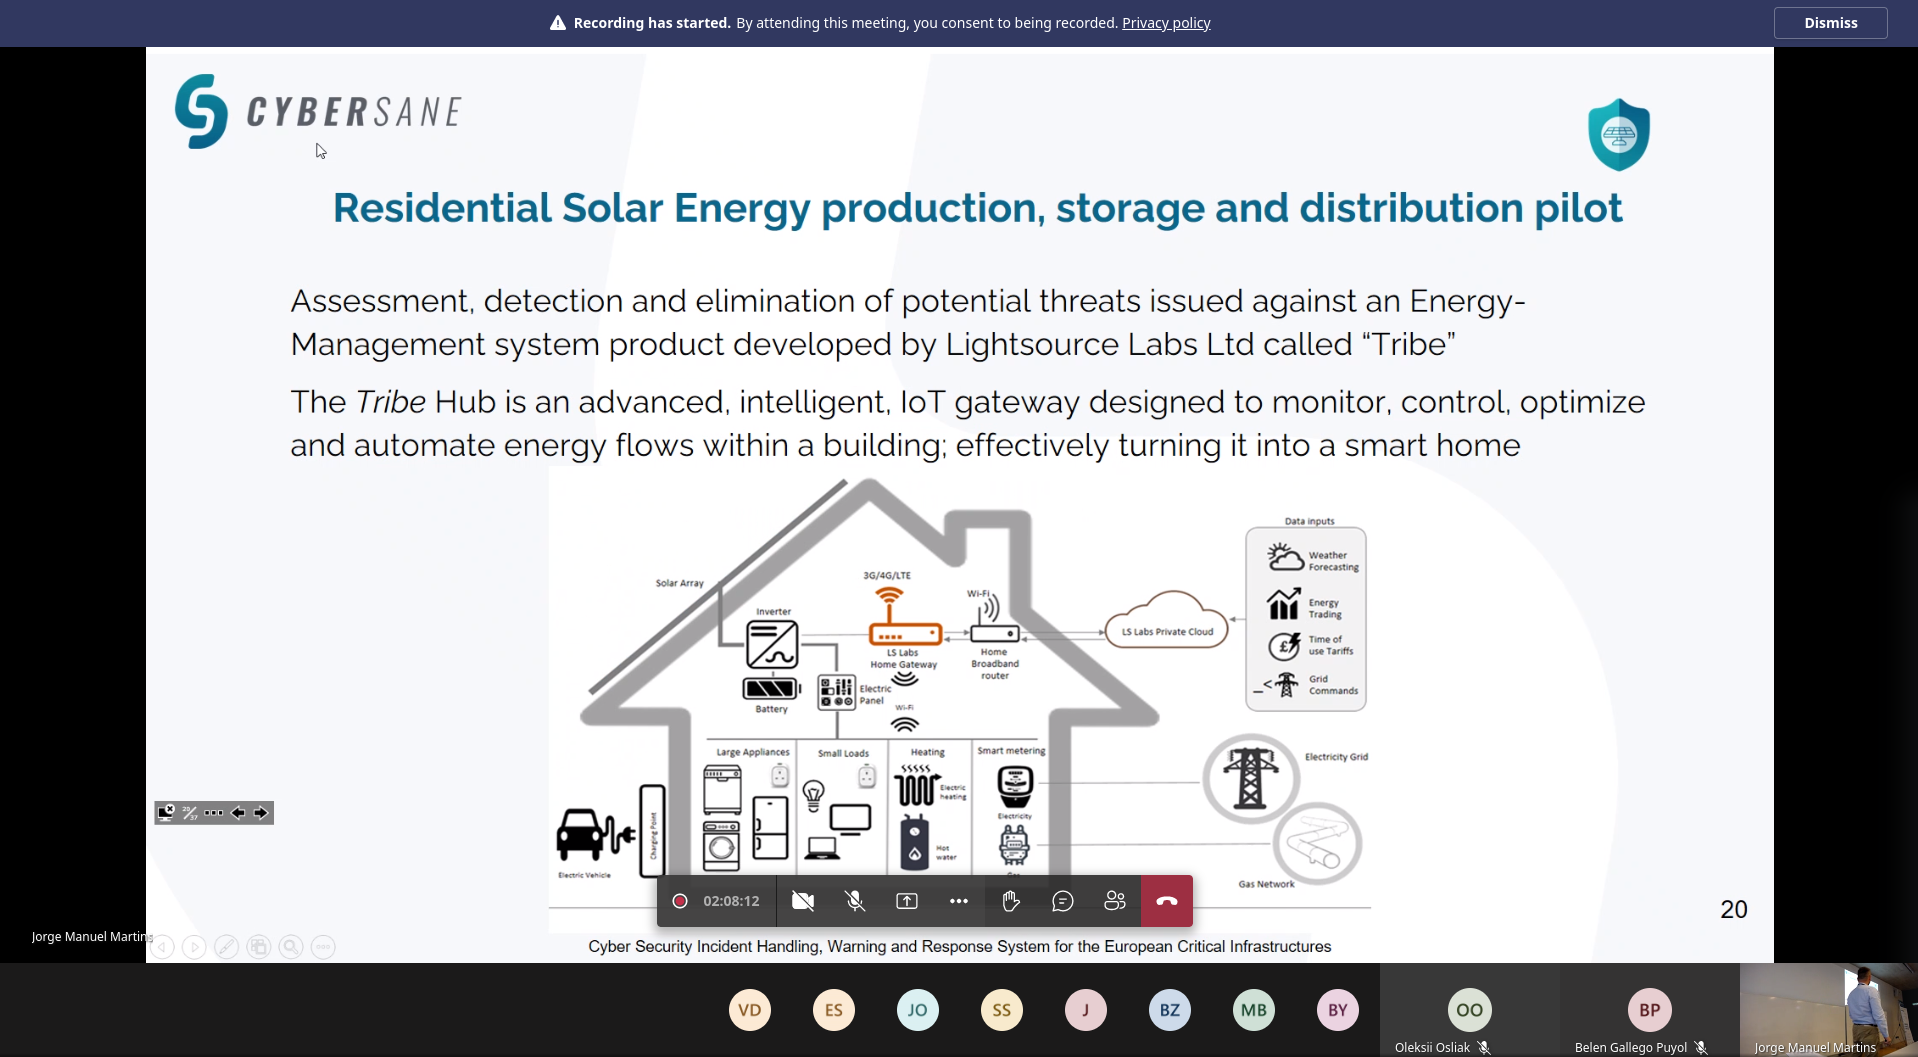Click Belen Gallego Puyol's muted microphone icon
1918x1057 pixels.
pos(1701,1048)
